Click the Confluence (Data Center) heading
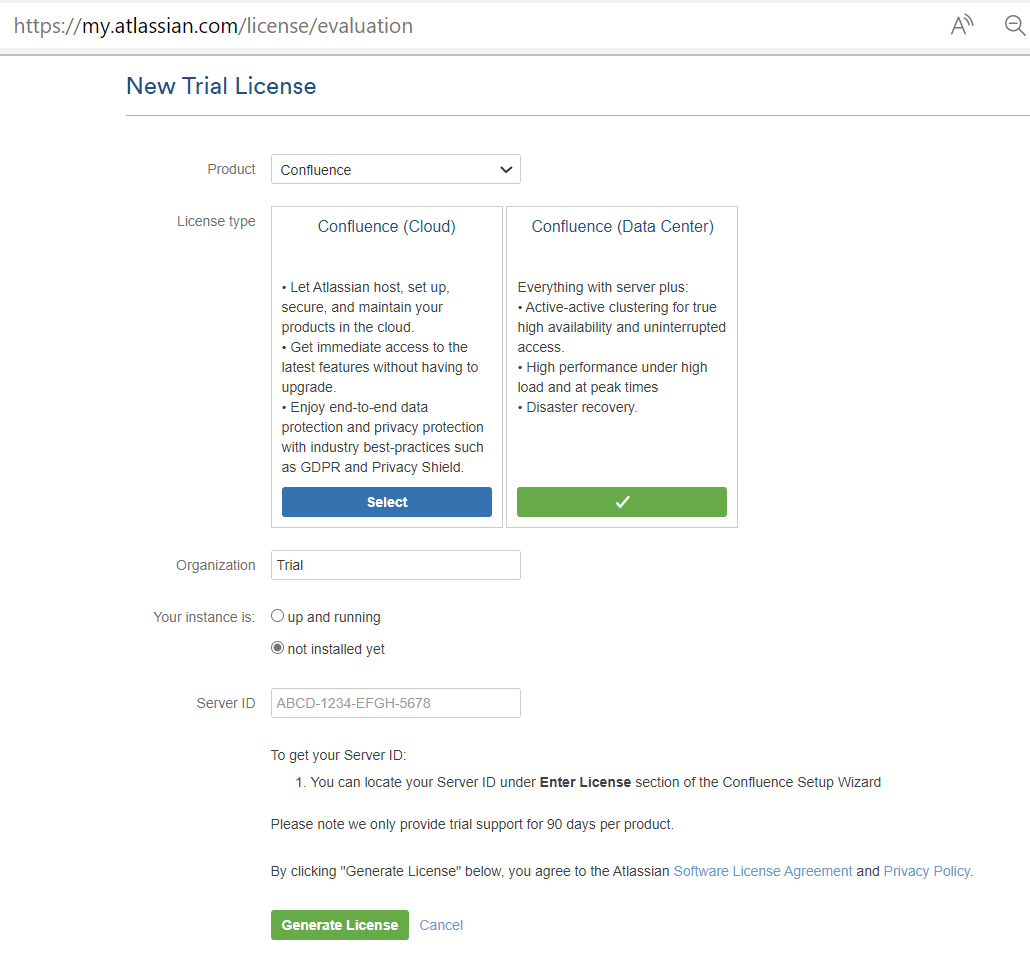 tap(622, 227)
